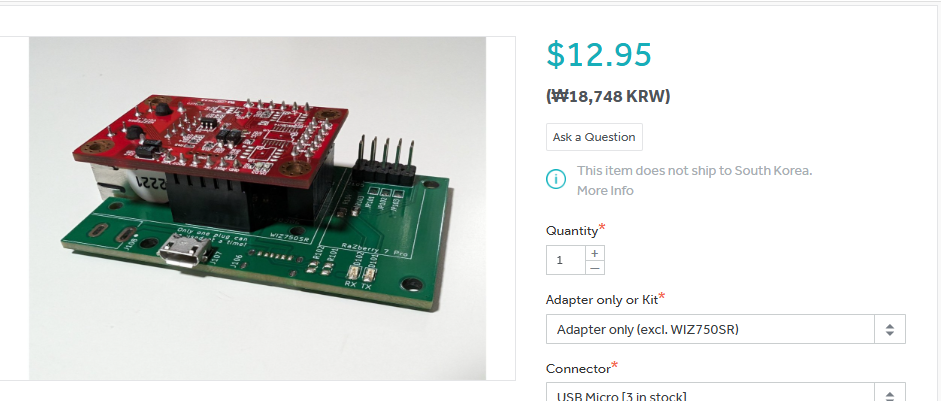Focus the Quantity input field

tap(566, 260)
